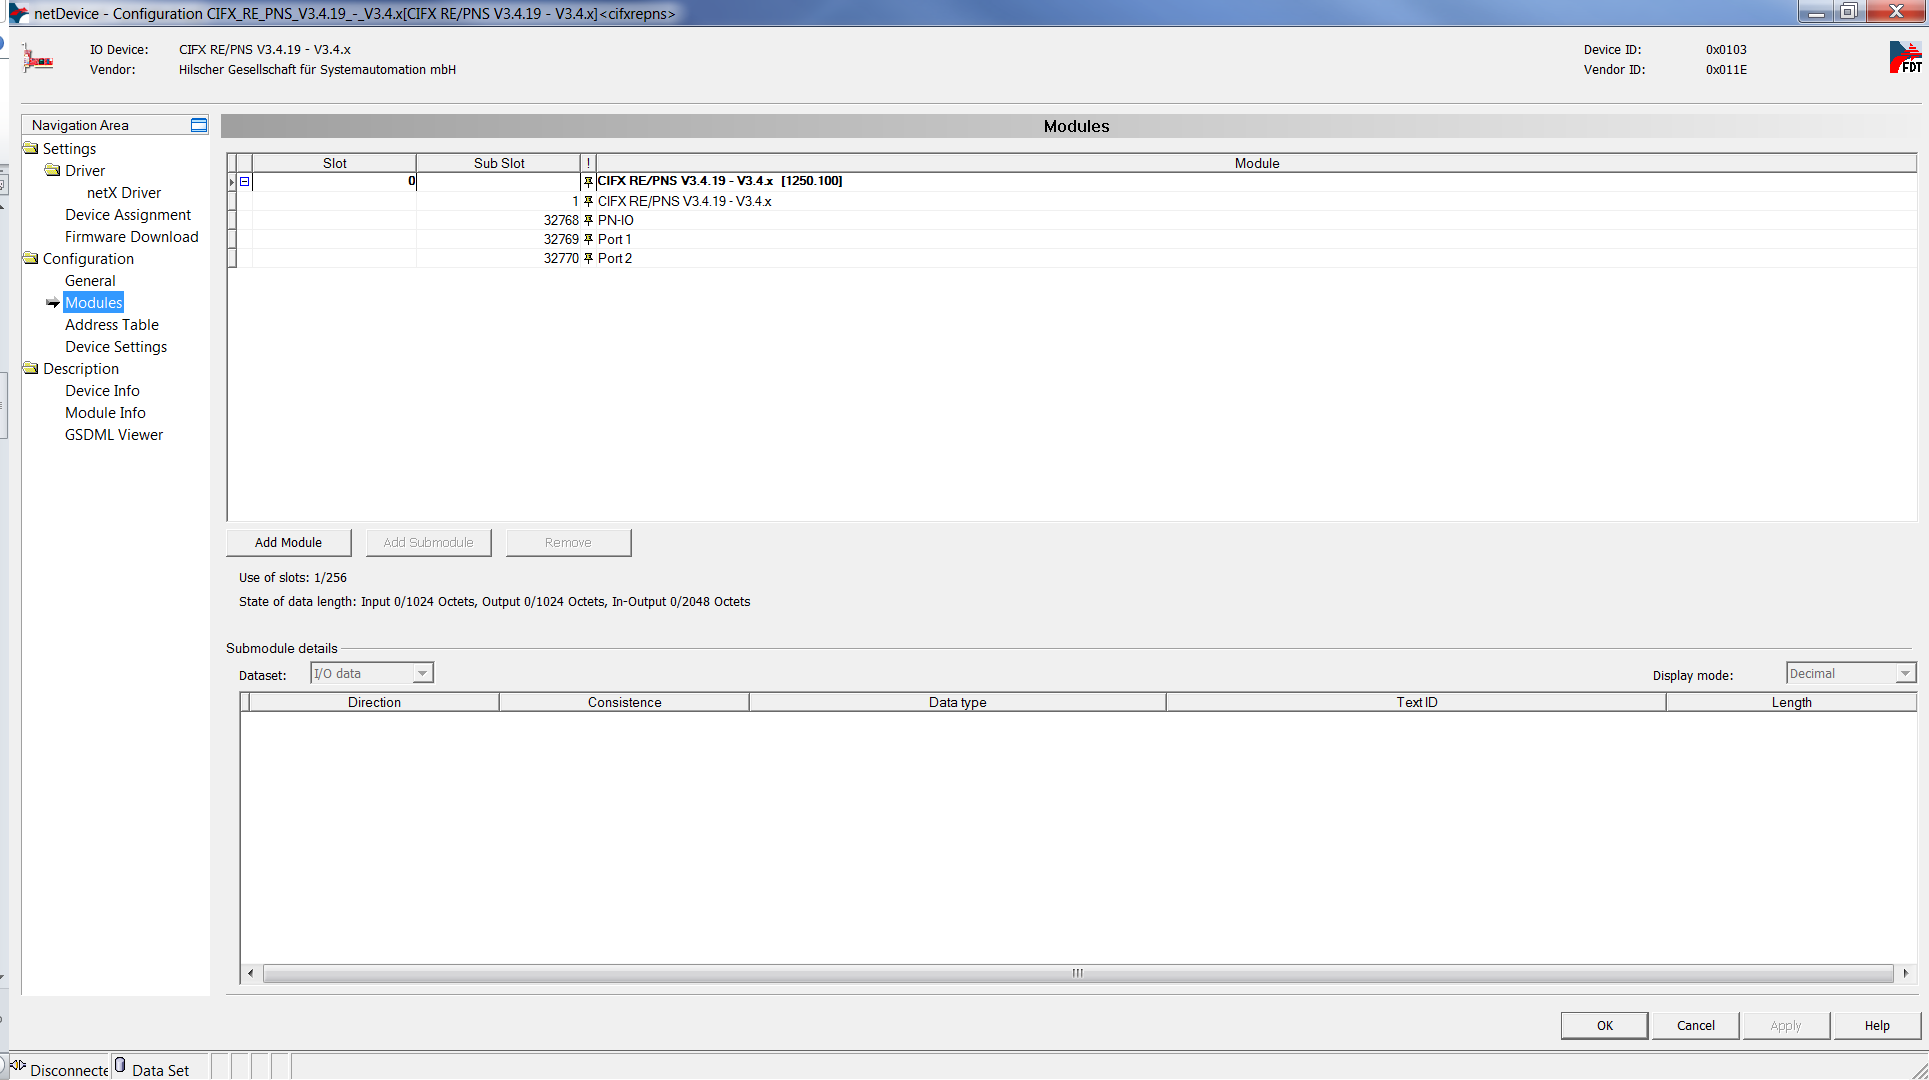Click the row selector of slot 0
1929x1080 pixels.
click(x=232, y=181)
